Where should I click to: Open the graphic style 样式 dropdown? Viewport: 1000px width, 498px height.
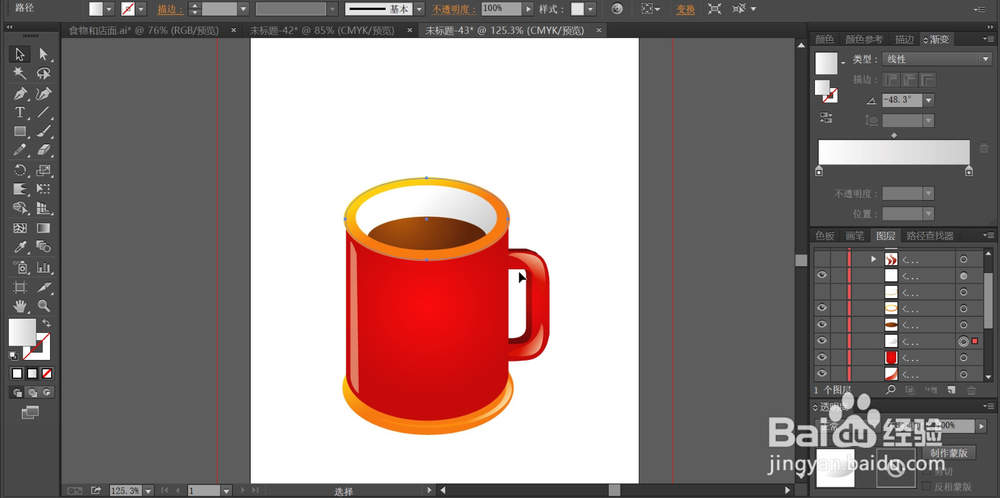coord(591,9)
